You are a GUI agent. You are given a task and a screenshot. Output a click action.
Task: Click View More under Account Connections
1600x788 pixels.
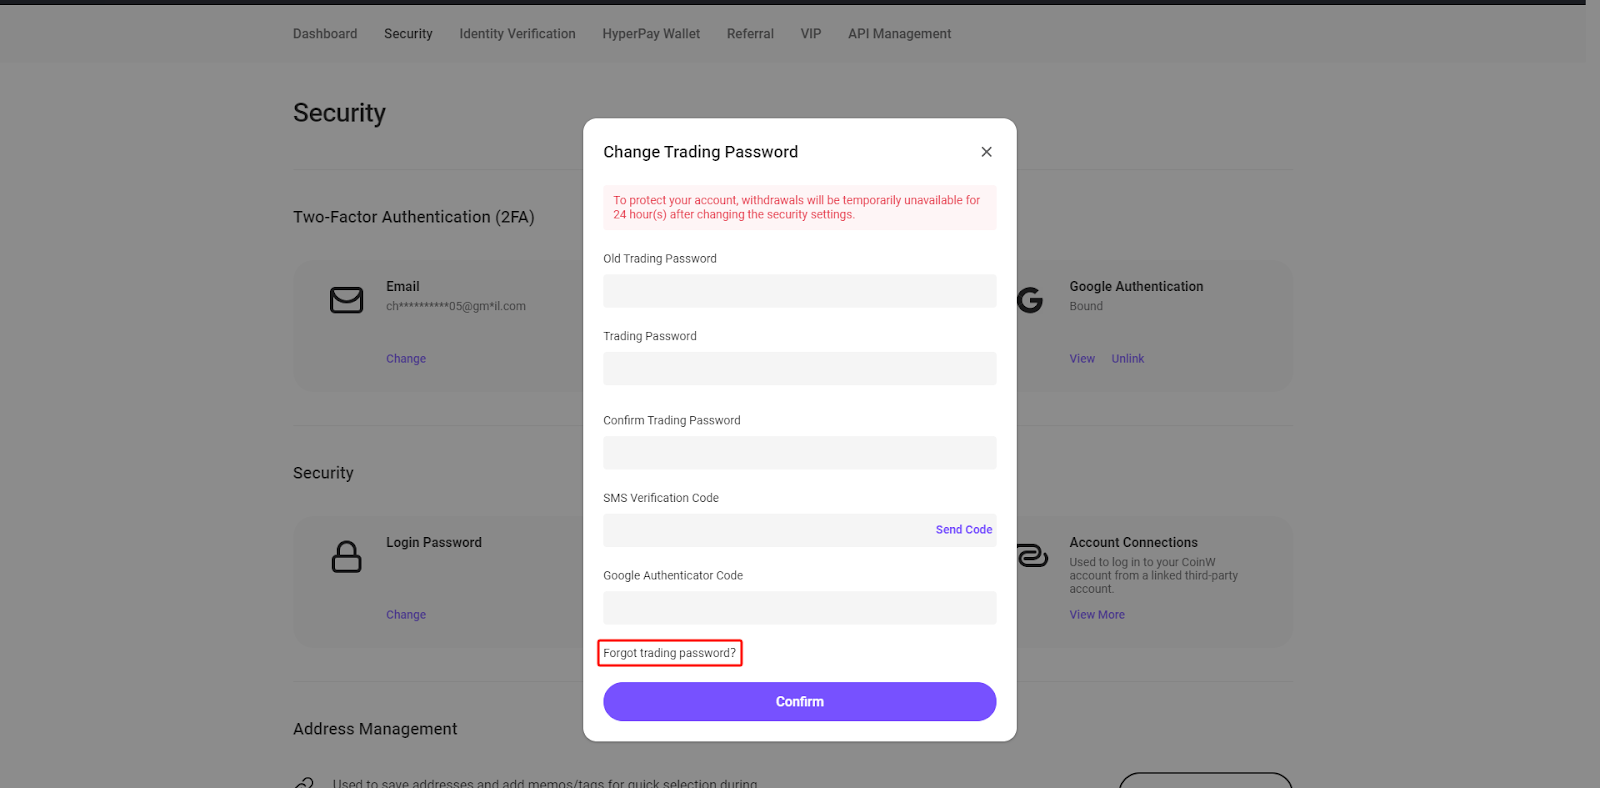click(x=1096, y=614)
